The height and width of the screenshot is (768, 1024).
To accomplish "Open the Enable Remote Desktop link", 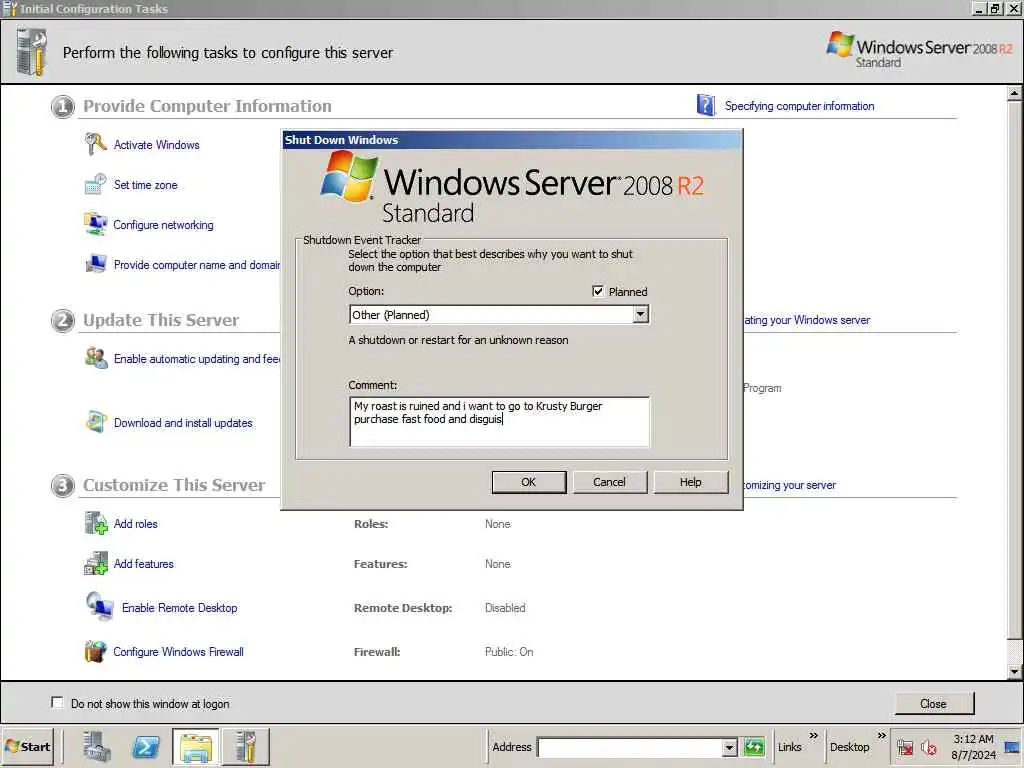I will click(x=180, y=607).
